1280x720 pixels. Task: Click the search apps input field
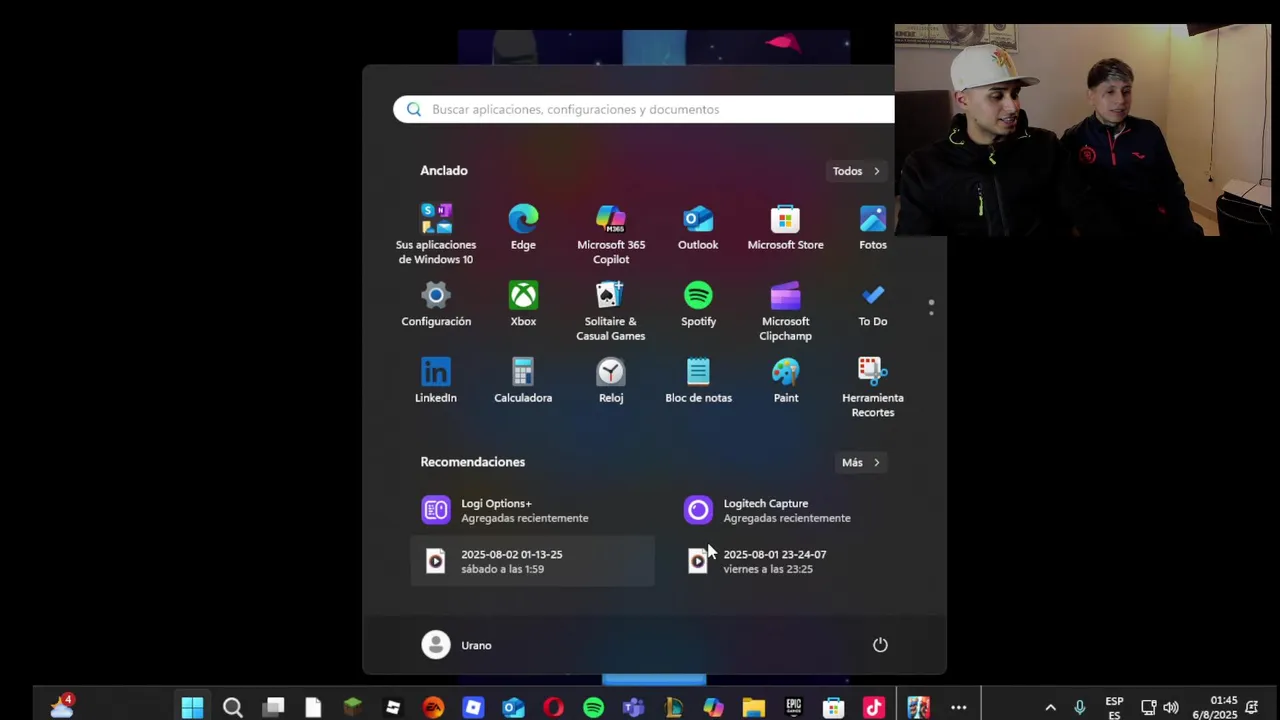pos(645,109)
